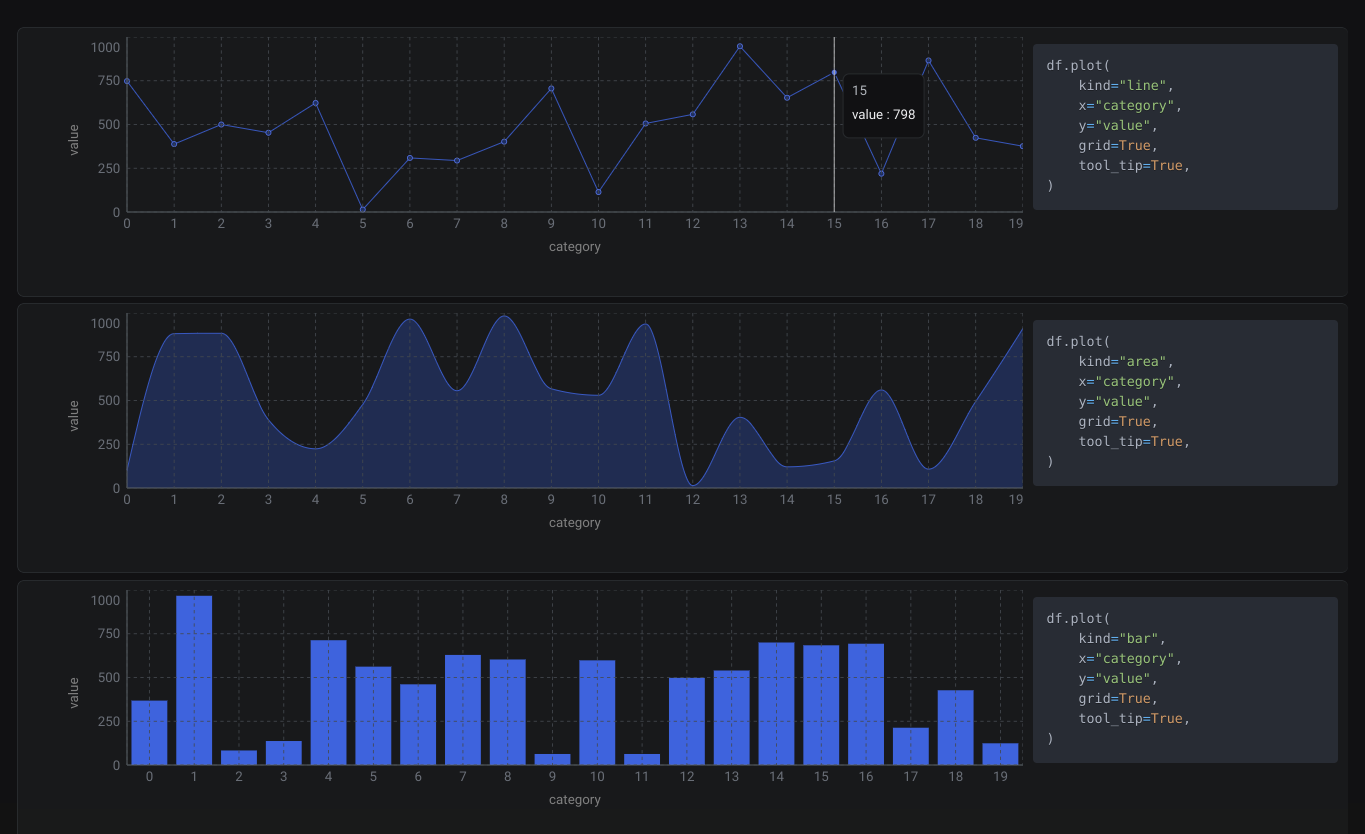Click the bar chart bar at category 10
The width and height of the screenshot is (1365, 834).
[x=597, y=712]
